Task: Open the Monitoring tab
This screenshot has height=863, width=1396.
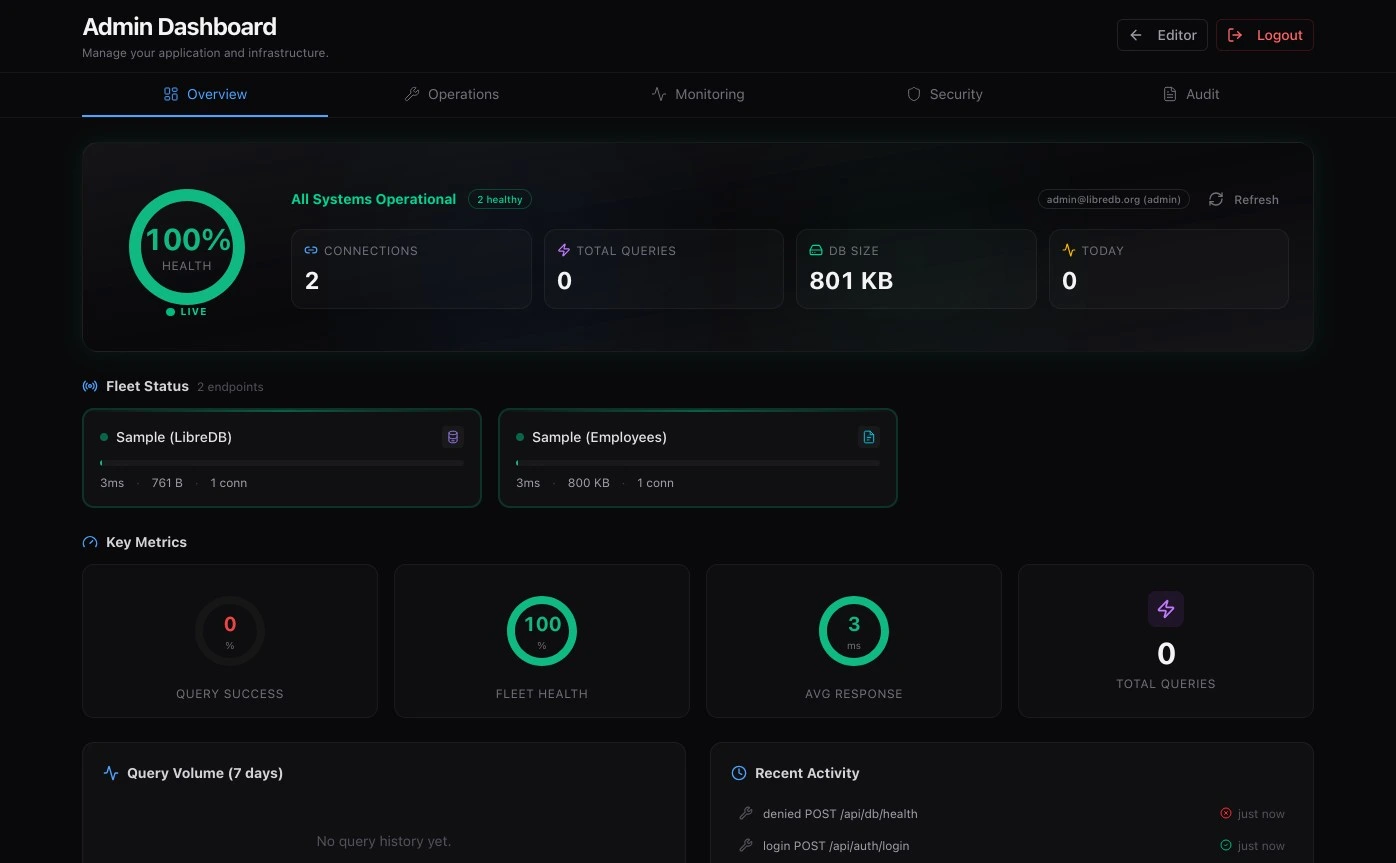Action: (x=698, y=94)
